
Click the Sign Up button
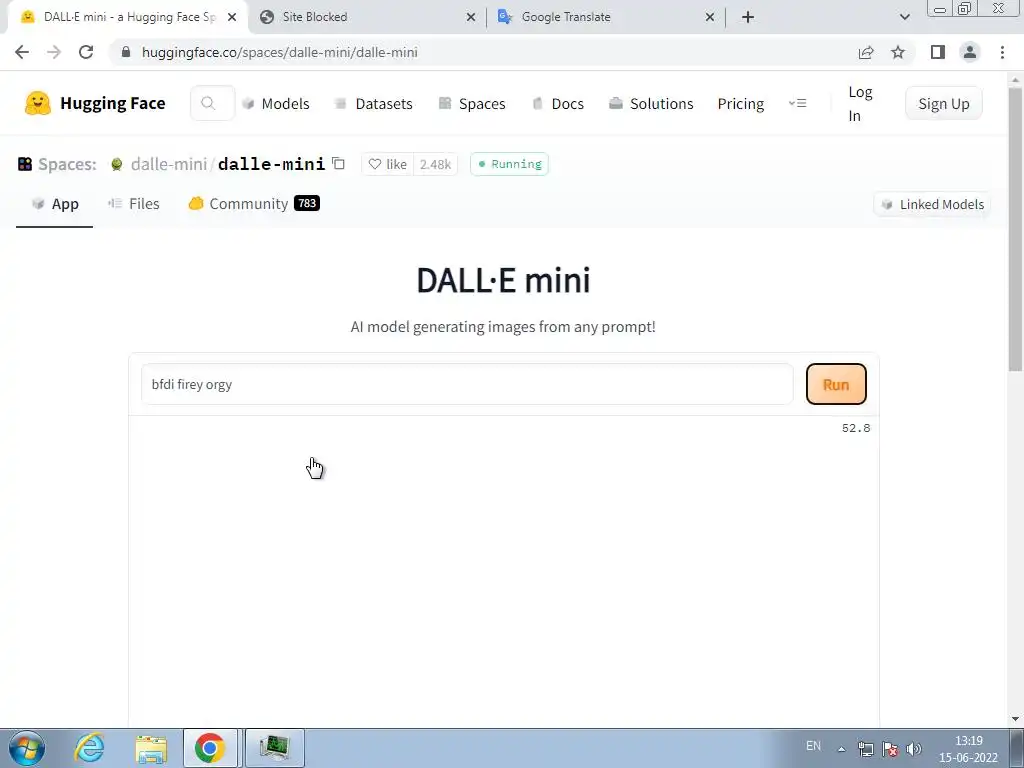pyautogui.click(x=944, y=103)
